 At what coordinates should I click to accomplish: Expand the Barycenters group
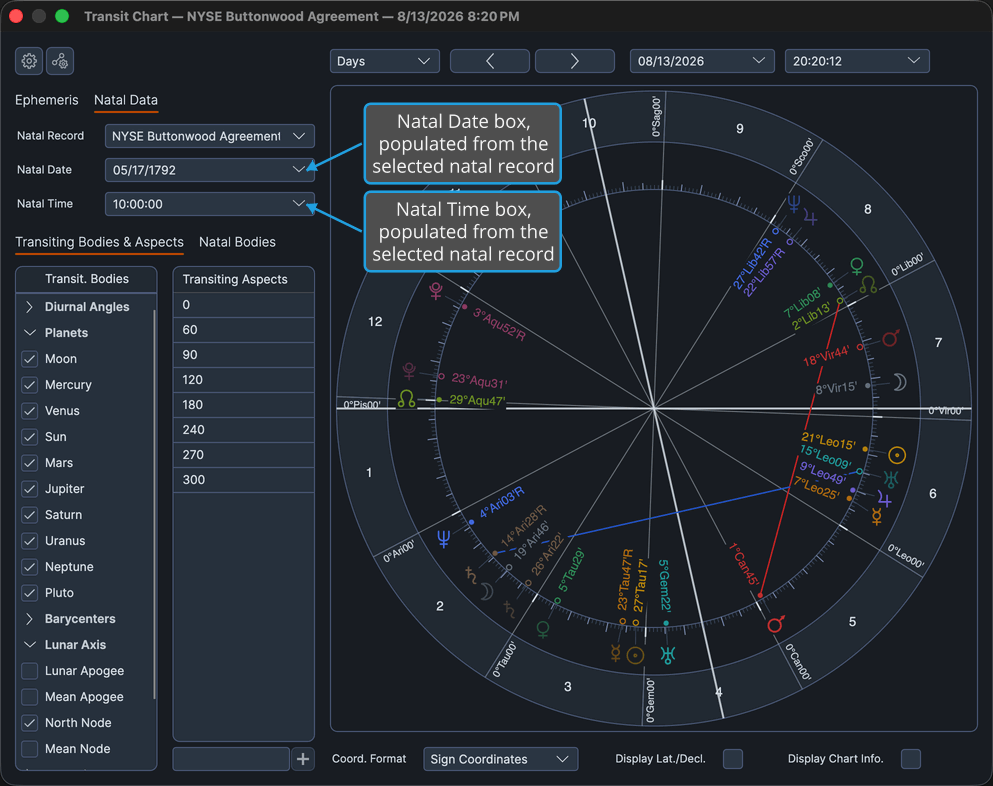click(x=30, y=618)
